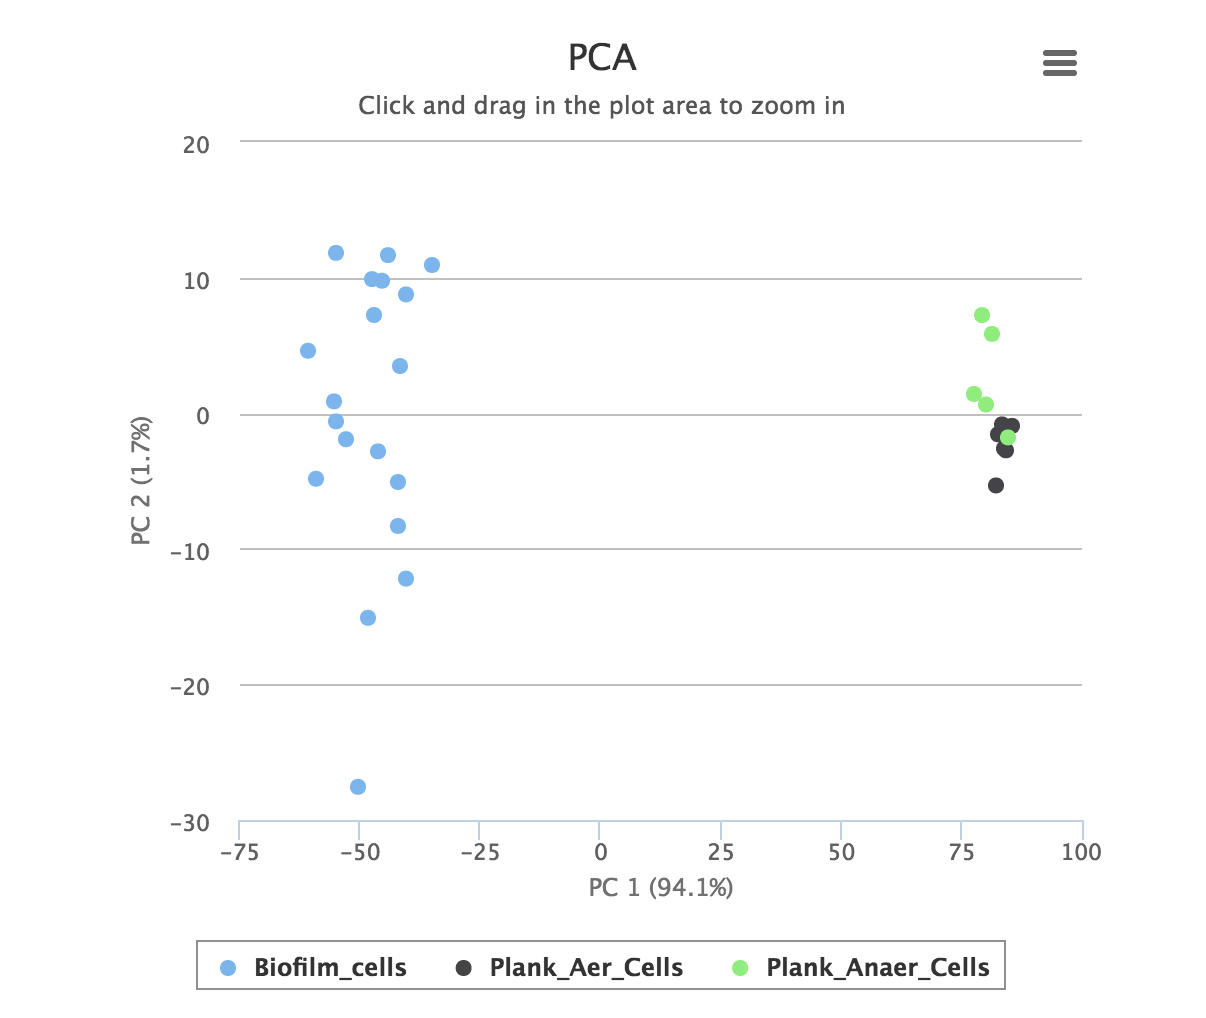The image size is (1206, 1018).
Task: Click the top-left biofilm point near PC2 12
Action: coord(336,253)
